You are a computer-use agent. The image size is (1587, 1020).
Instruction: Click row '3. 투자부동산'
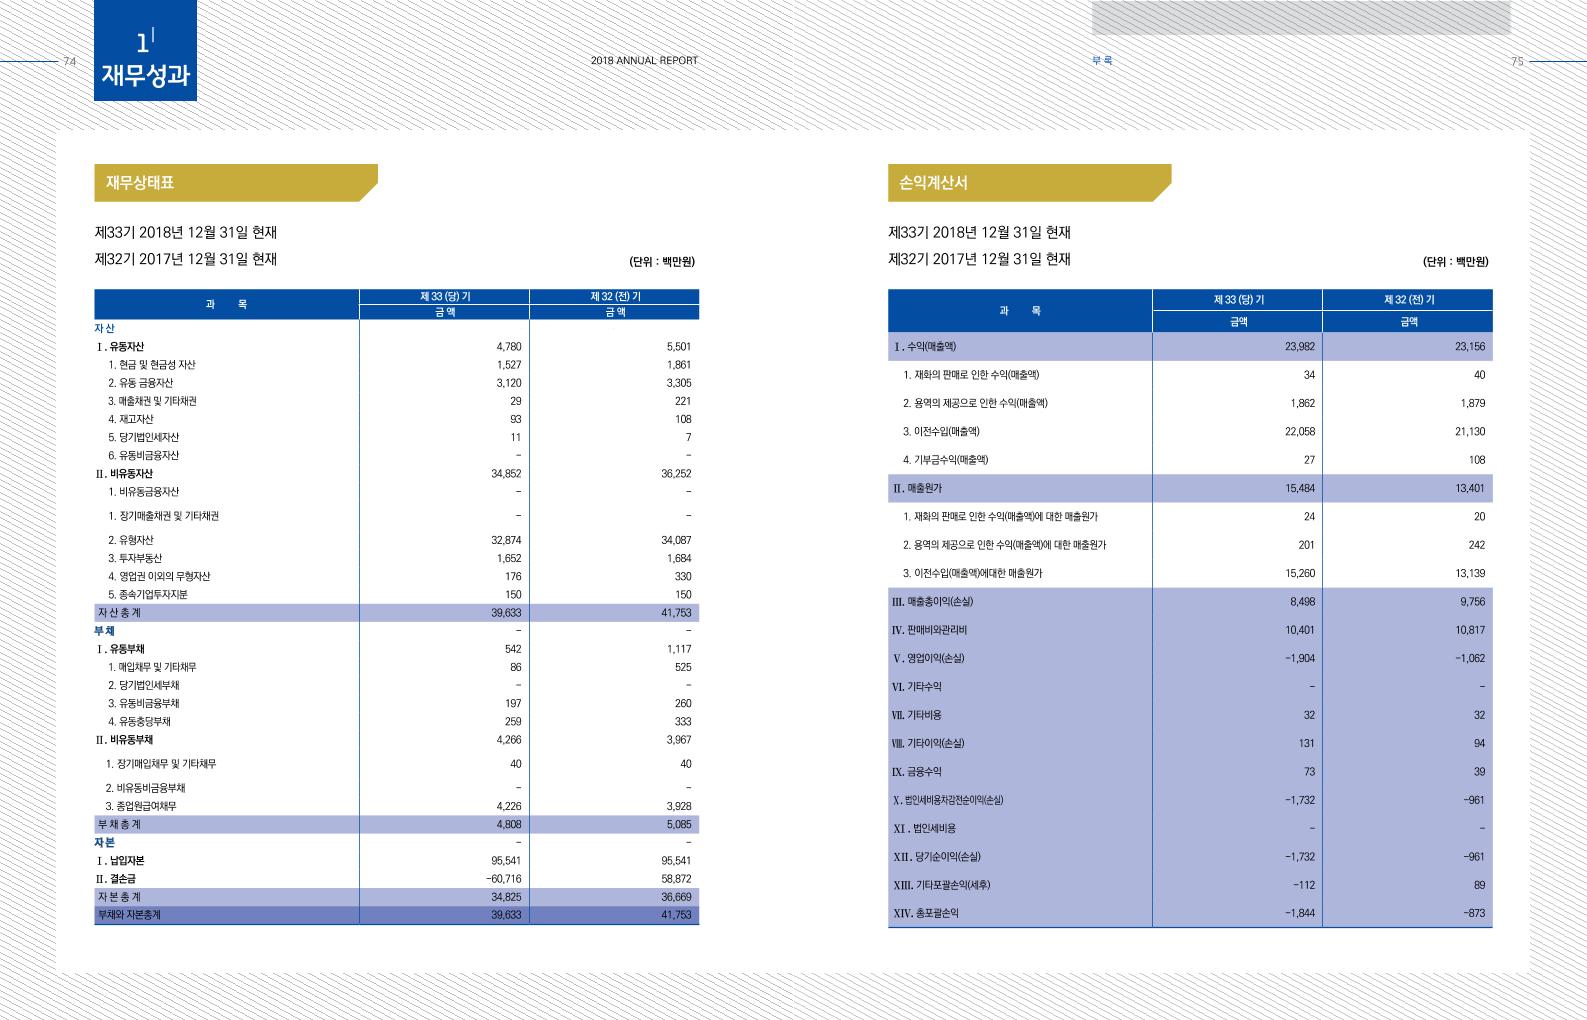(x=396, y=558)
